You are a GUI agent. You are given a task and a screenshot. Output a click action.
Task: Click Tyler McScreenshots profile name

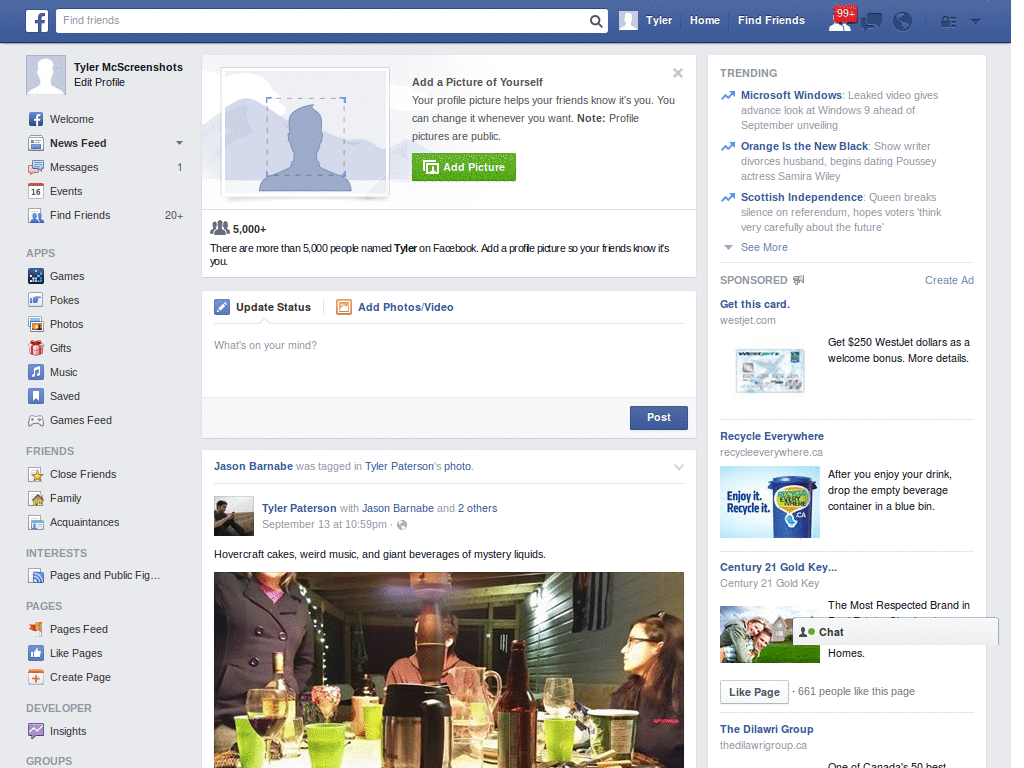pyautogui.click(x=128, y=67)
